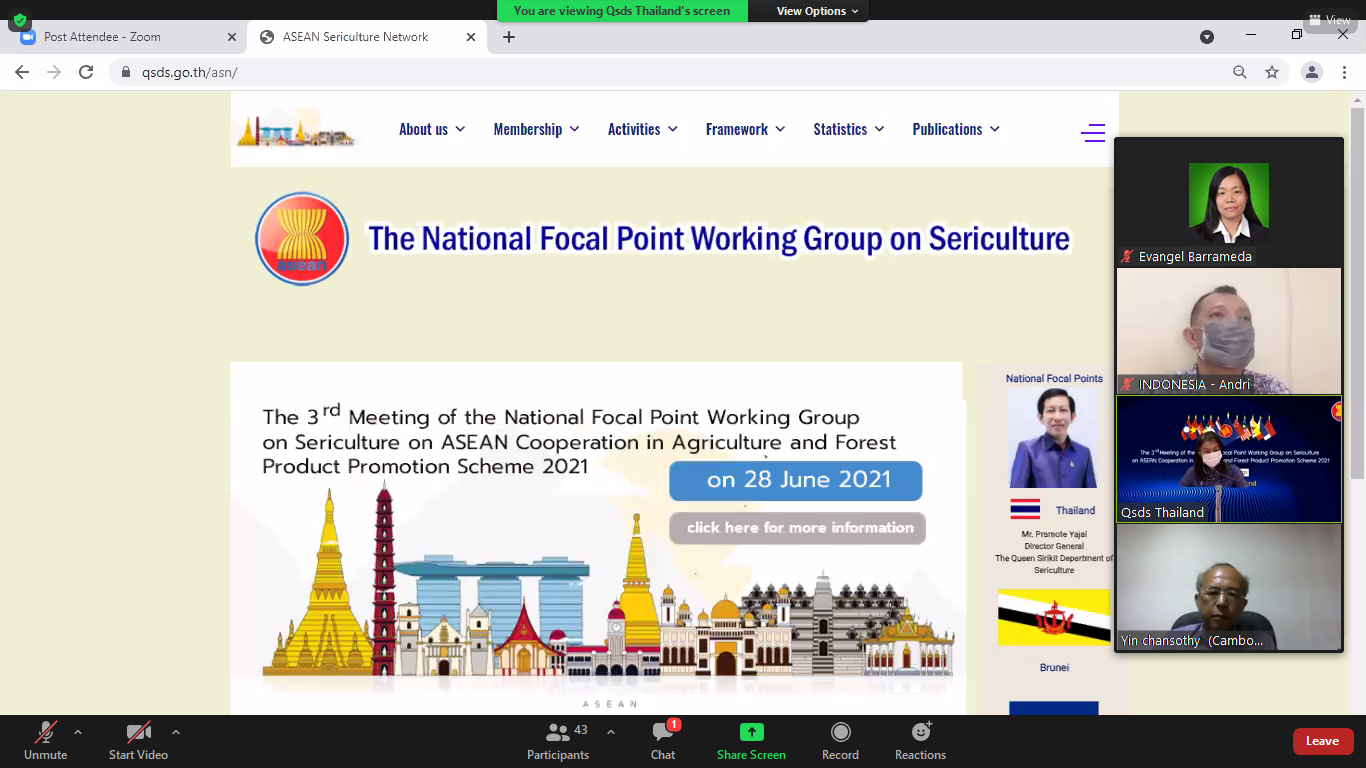Image resolution: width=1366 pixels, height=768 pixels.
Task: Reload the page in the browser
Action: (x=86, y=72)
